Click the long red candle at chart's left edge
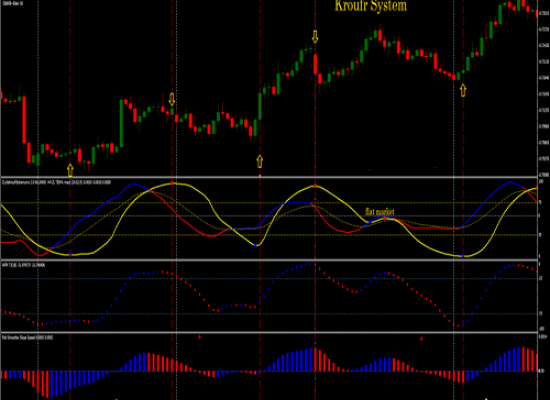Viewport: 550px width, 400px height. [24, 119]
